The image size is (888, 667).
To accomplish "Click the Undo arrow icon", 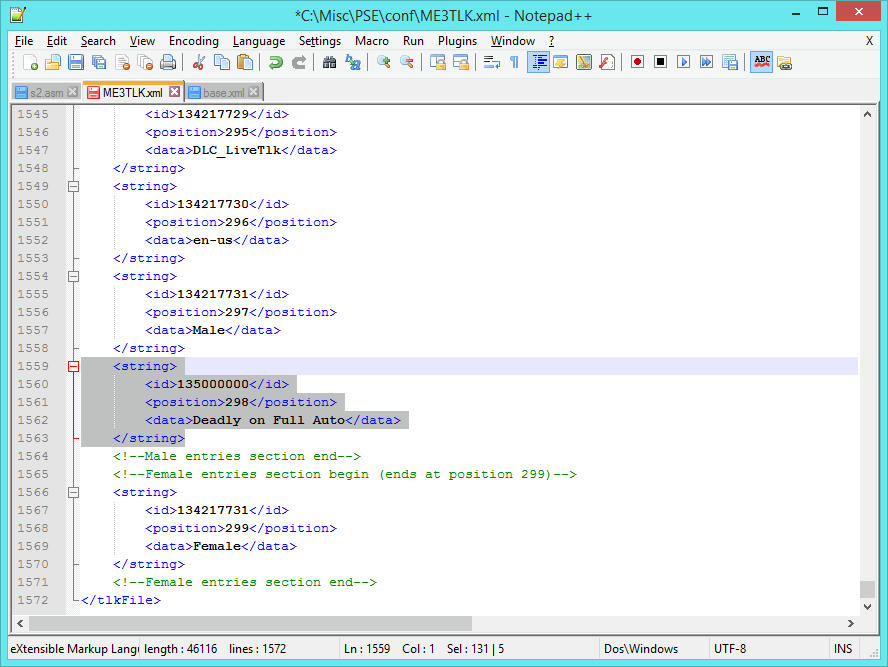I will point(275,62).
